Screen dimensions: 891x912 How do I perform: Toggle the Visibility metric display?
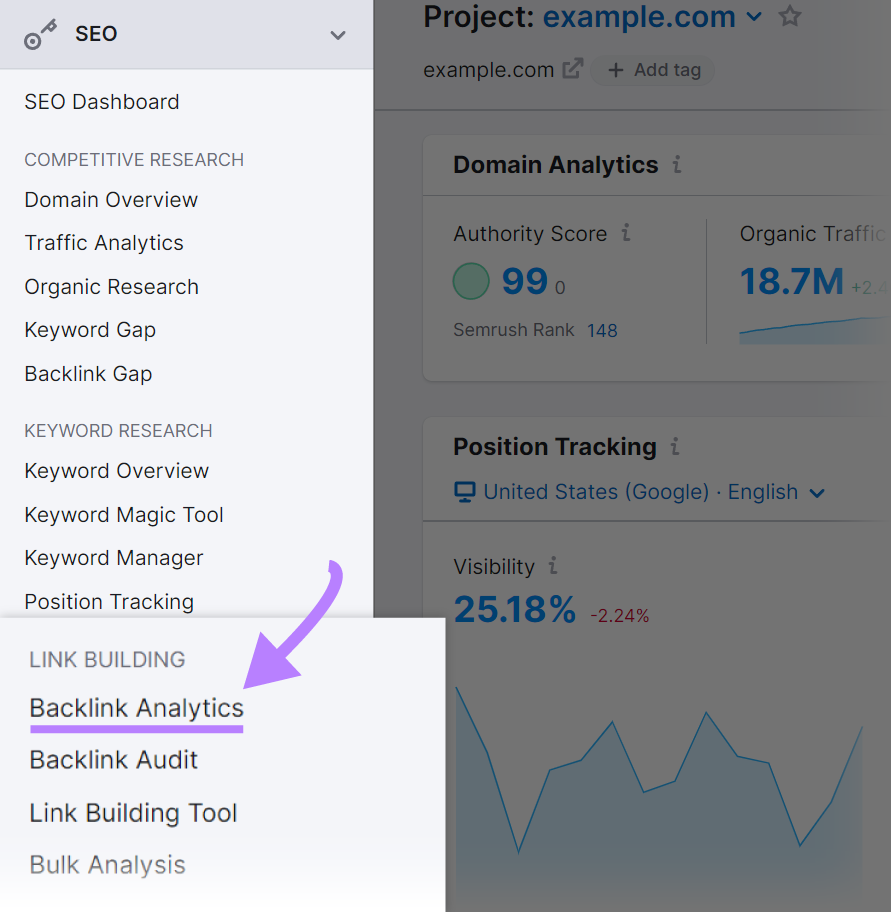tap(515, 609)
